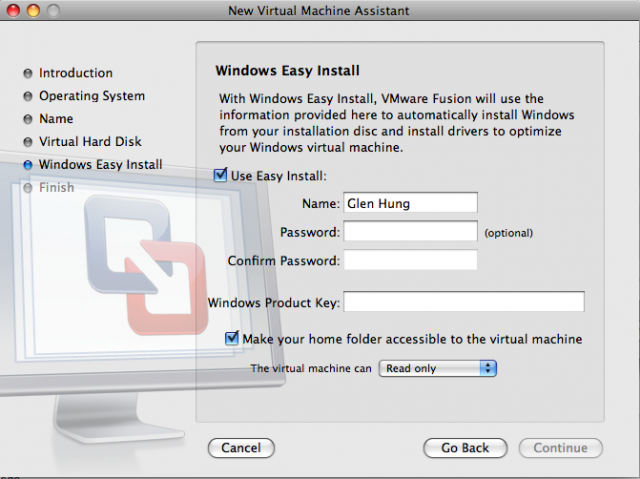
Task: Click the gray bullet beside Introduction
Action: click(28, 73)
